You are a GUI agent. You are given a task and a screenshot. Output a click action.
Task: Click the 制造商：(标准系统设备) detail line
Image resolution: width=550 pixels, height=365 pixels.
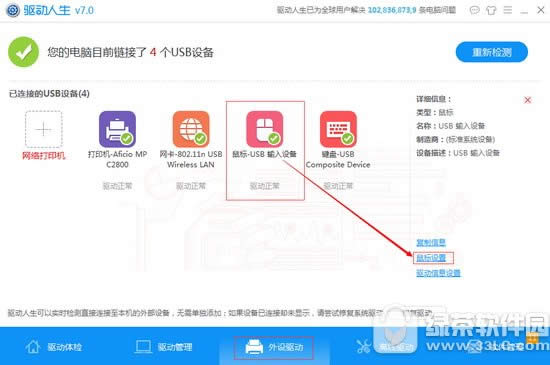tap(455, 140)
